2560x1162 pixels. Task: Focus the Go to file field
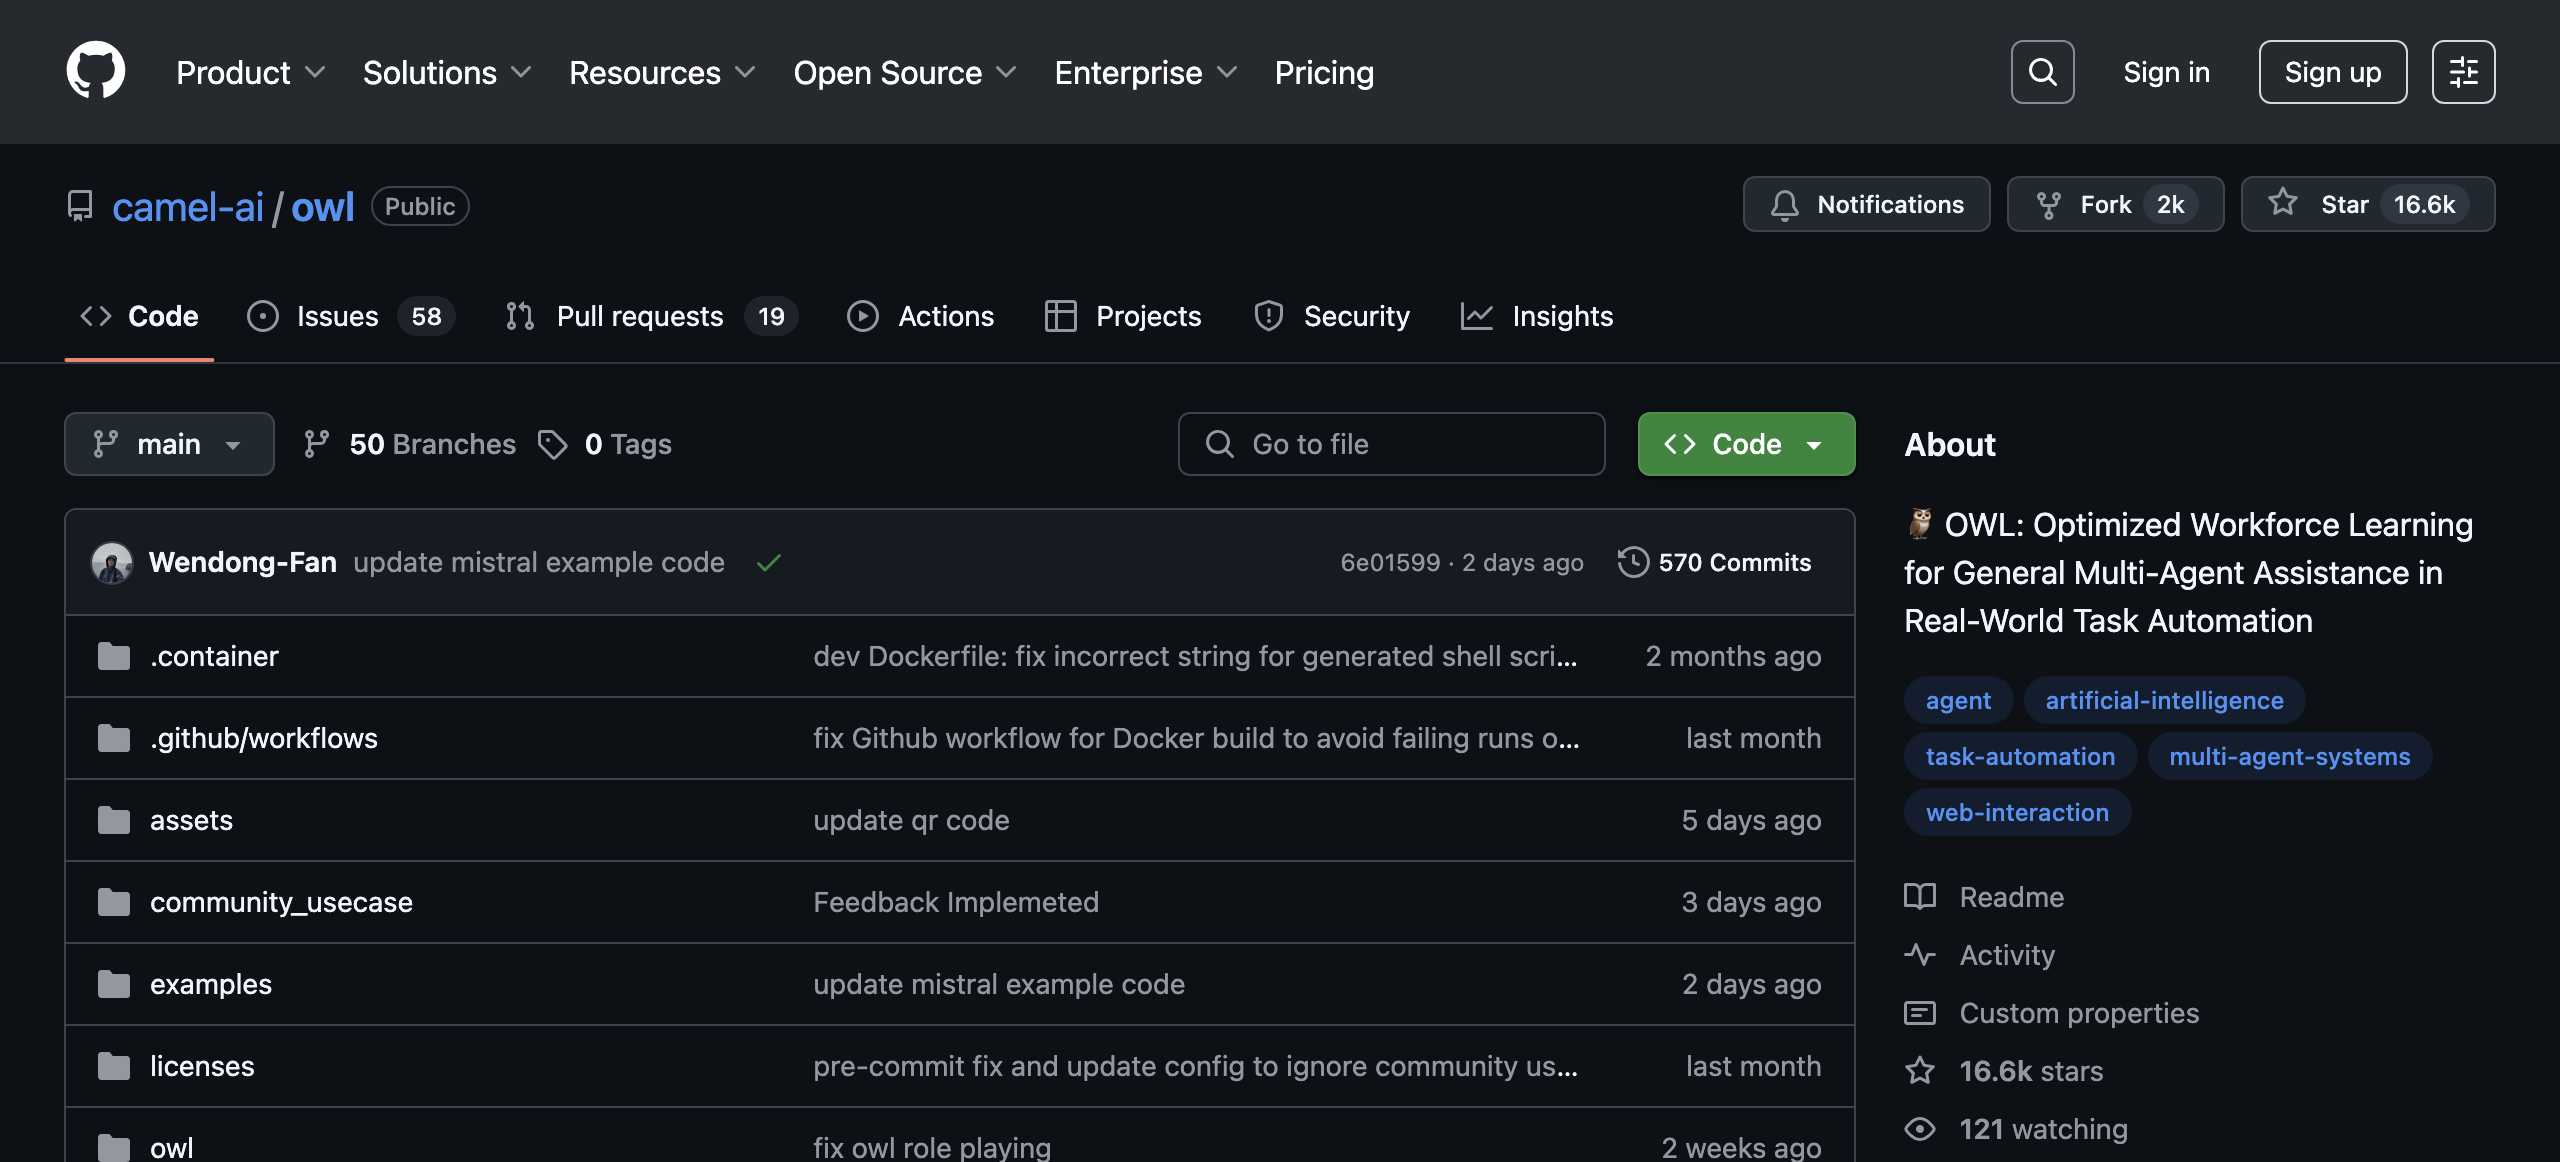click(x=1391, y=444)
